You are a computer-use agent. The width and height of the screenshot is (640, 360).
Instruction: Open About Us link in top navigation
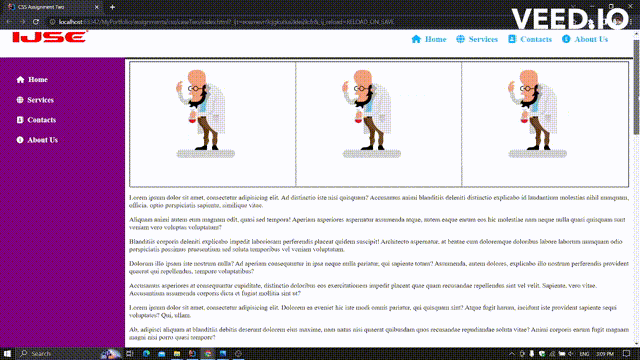[x=591, y=39]
